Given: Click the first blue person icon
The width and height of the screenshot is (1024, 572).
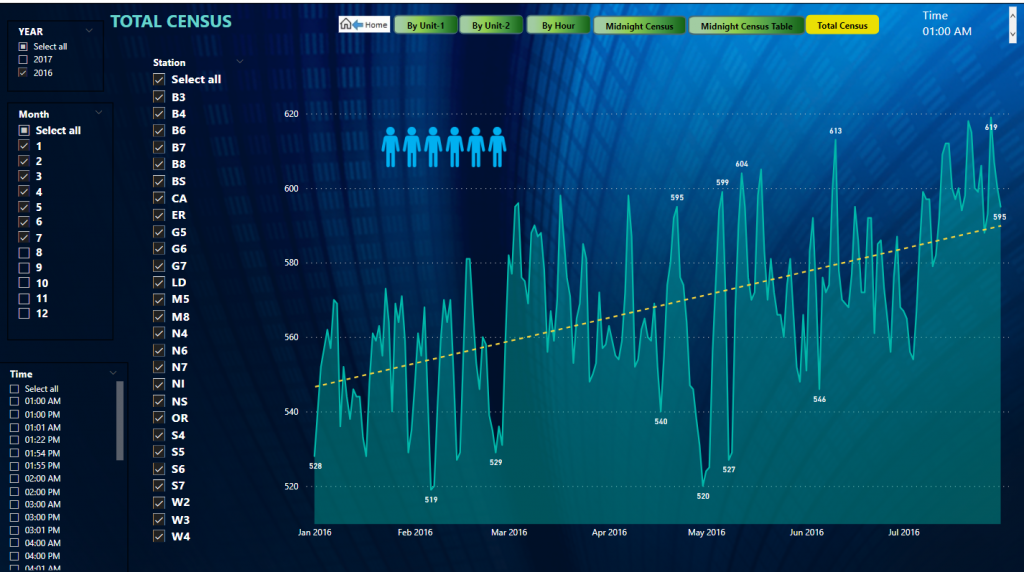Looking at the screenshot, I should tap(391, 146).
